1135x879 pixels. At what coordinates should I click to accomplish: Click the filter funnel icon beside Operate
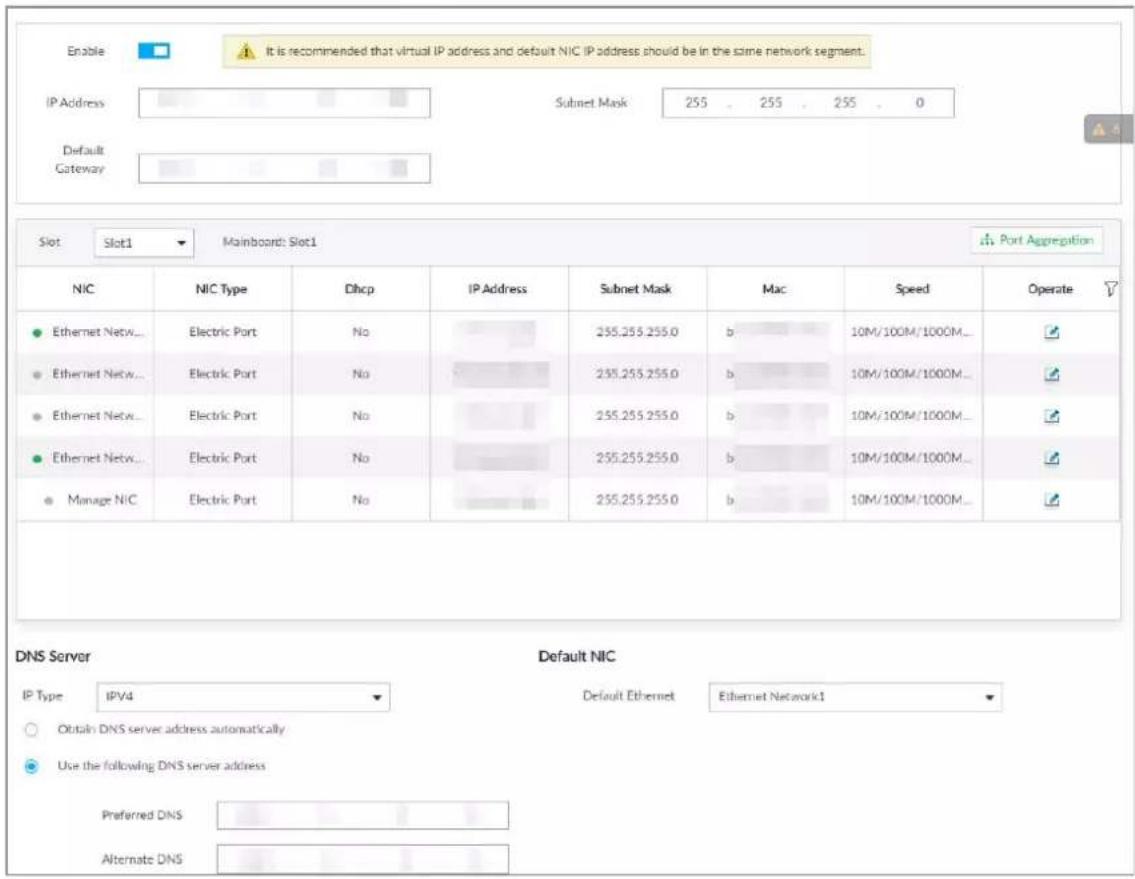click(x=1110, y=289)
